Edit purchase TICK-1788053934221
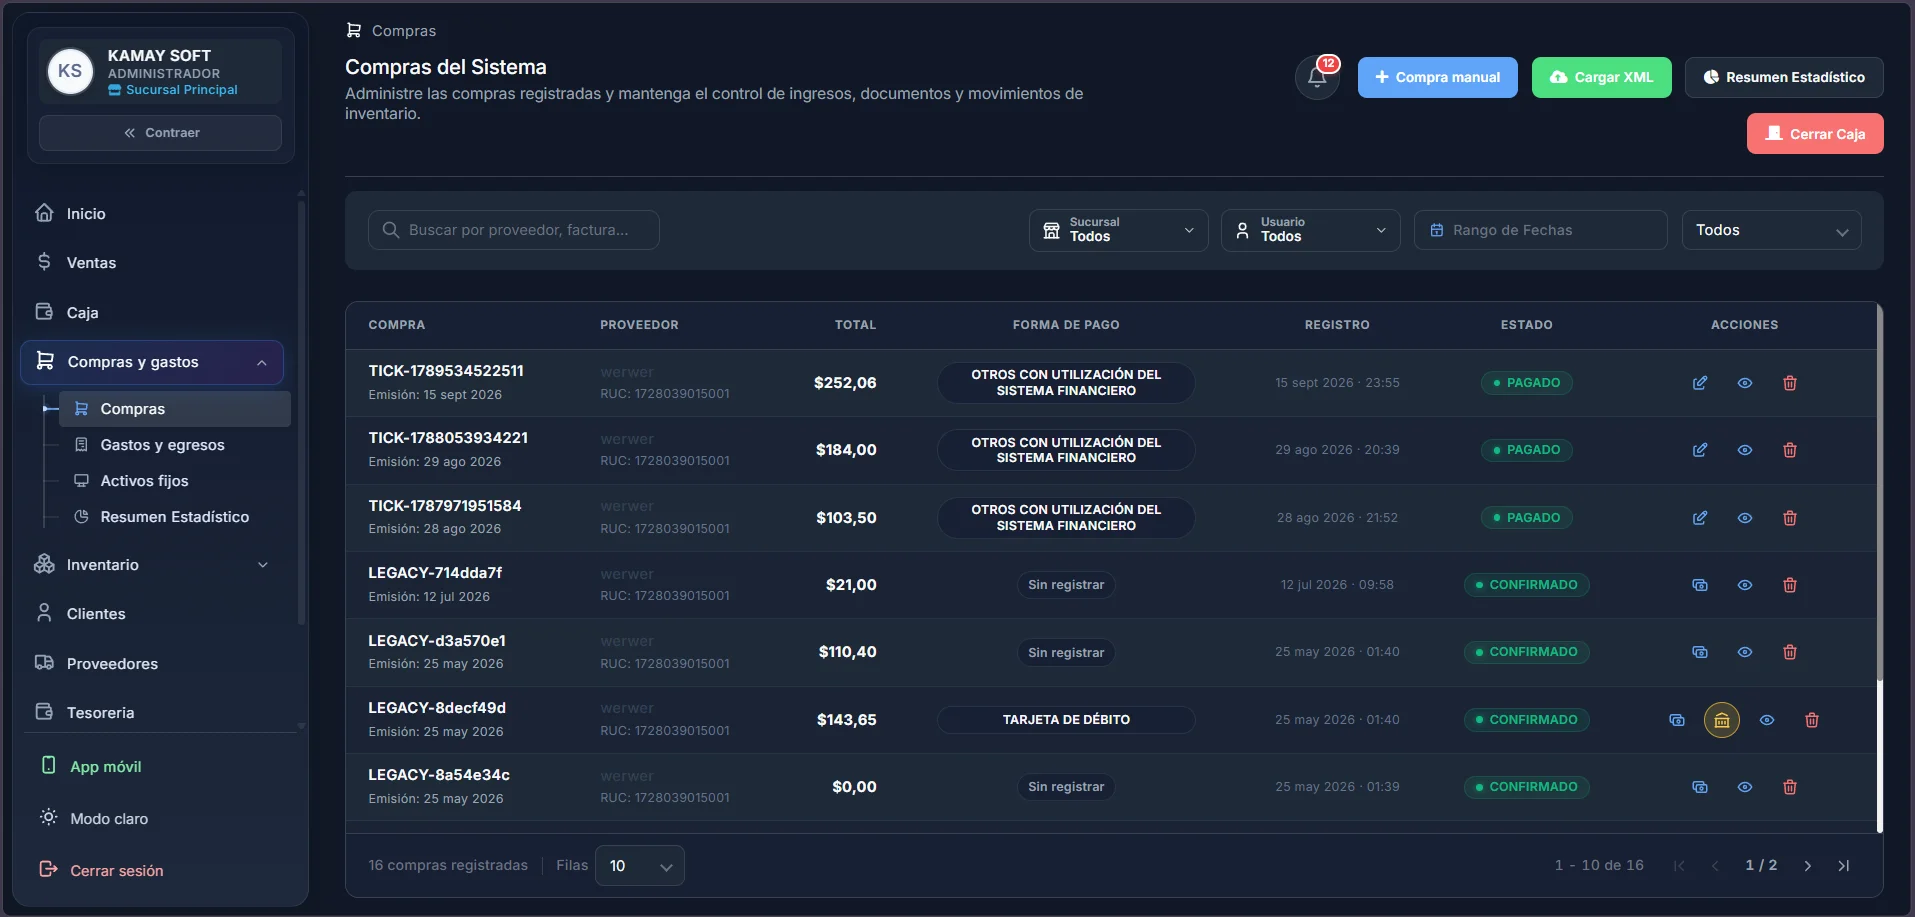Image resolution: width=1915 pixels, height=917 pixels. pos(1699,450)
